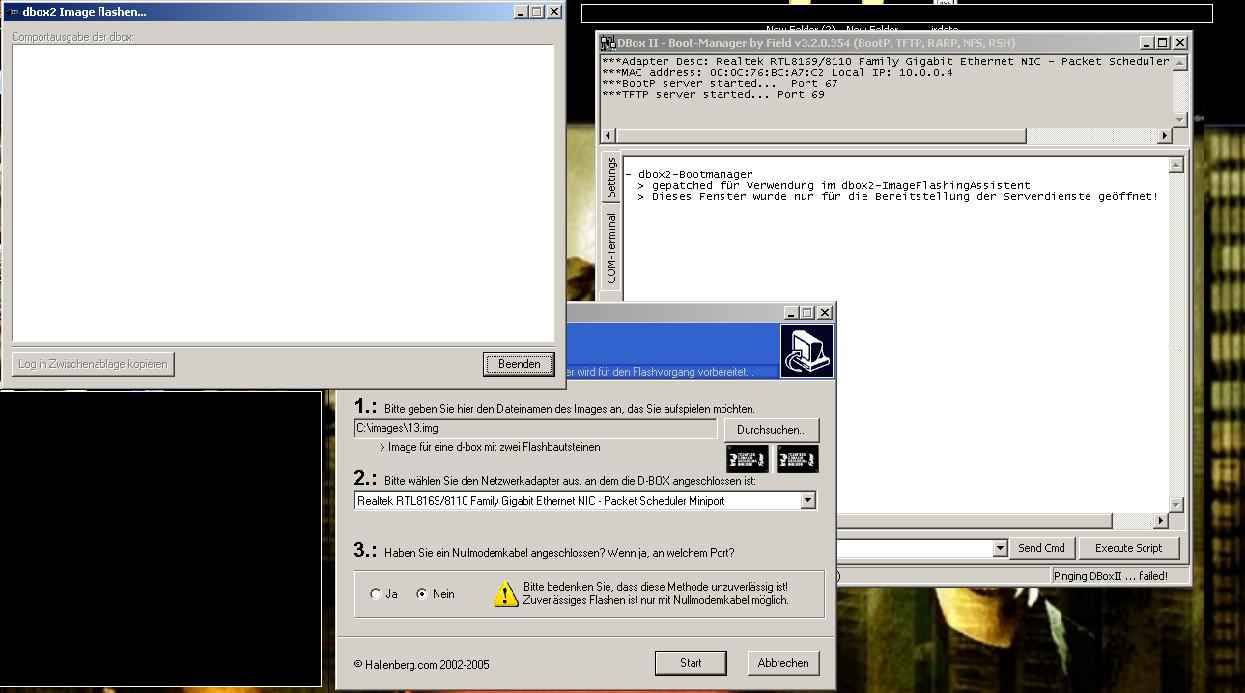Select the first flash chip image icon
Screen dimensions: 1245x693
[747, 459]
